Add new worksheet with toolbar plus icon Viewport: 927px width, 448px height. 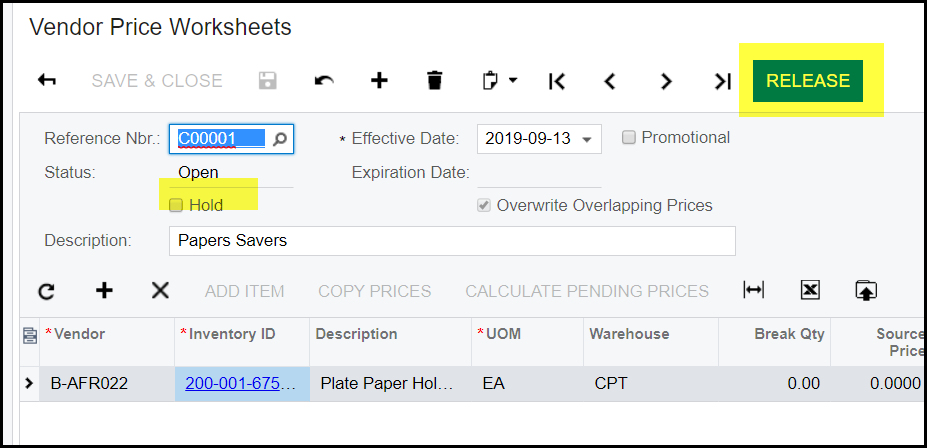[x=379, y=81]
